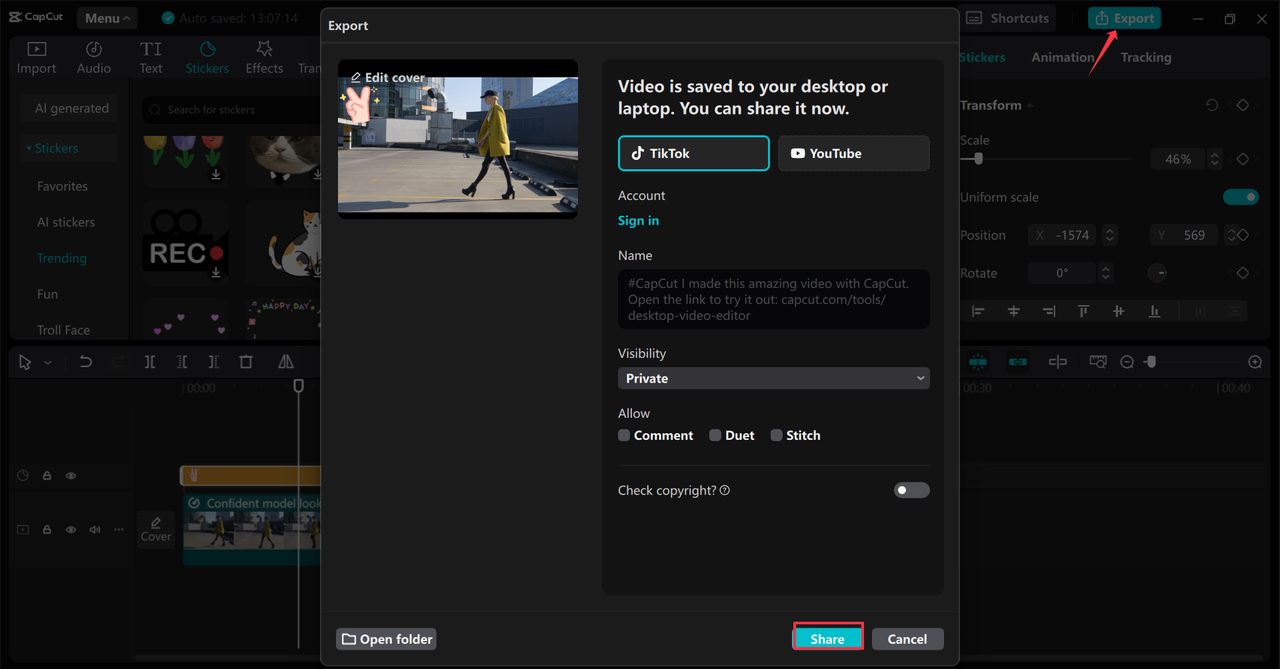Lock the sticker track
This screenshot has width=1280, height=669.
click(x=47, y=476)
